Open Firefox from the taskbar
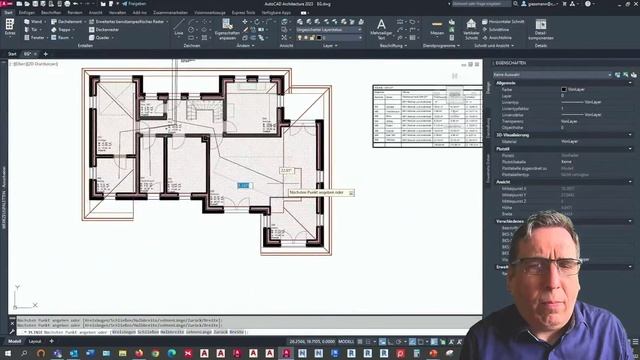This screenshot has width=640, height=360. [x=139, y=353]
